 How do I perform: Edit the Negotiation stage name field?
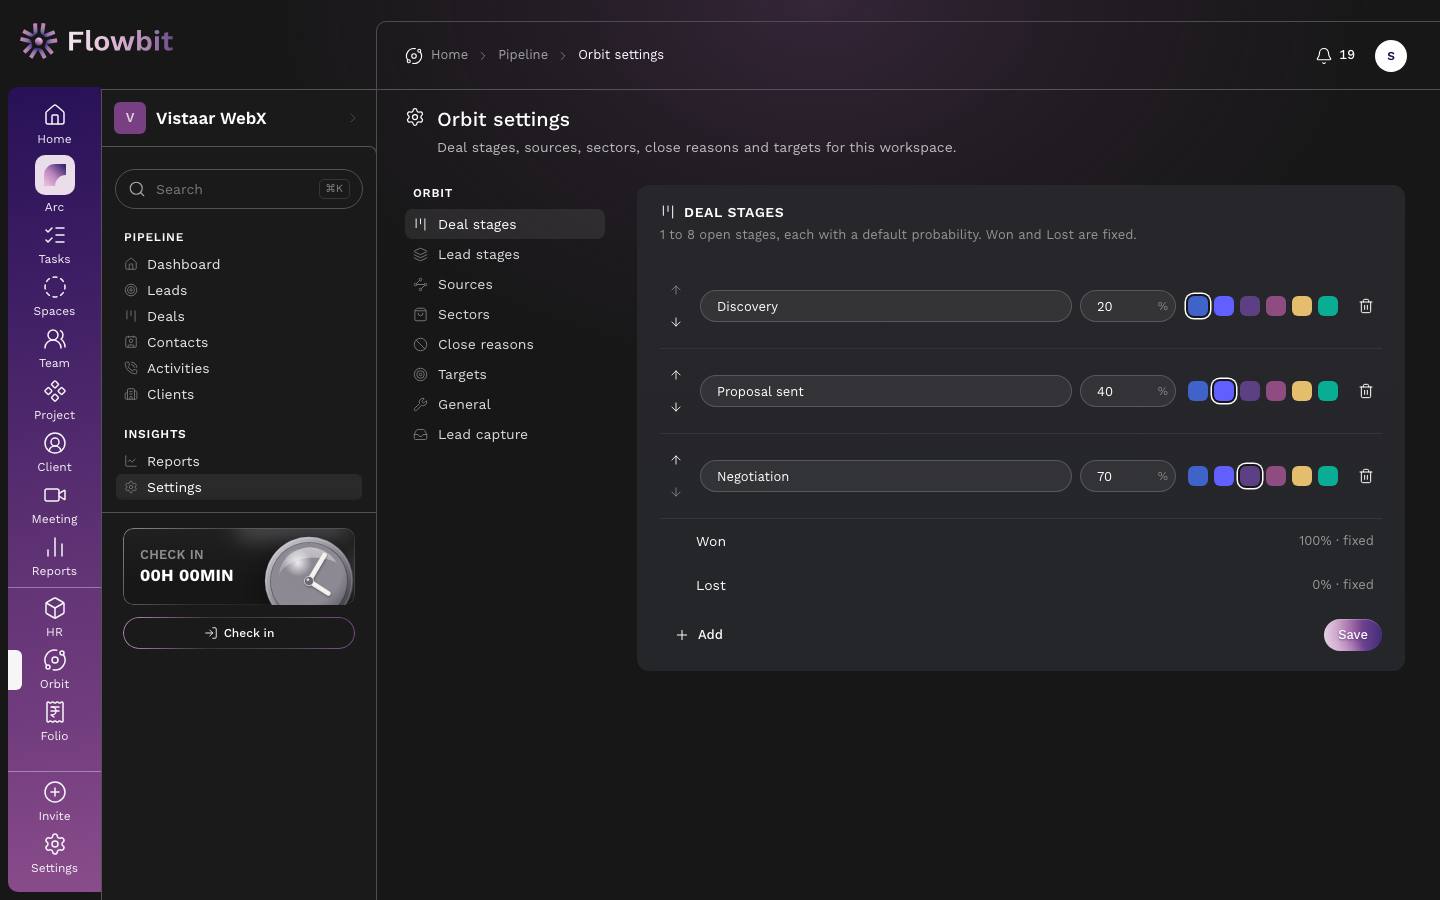(x=886, y=476)
